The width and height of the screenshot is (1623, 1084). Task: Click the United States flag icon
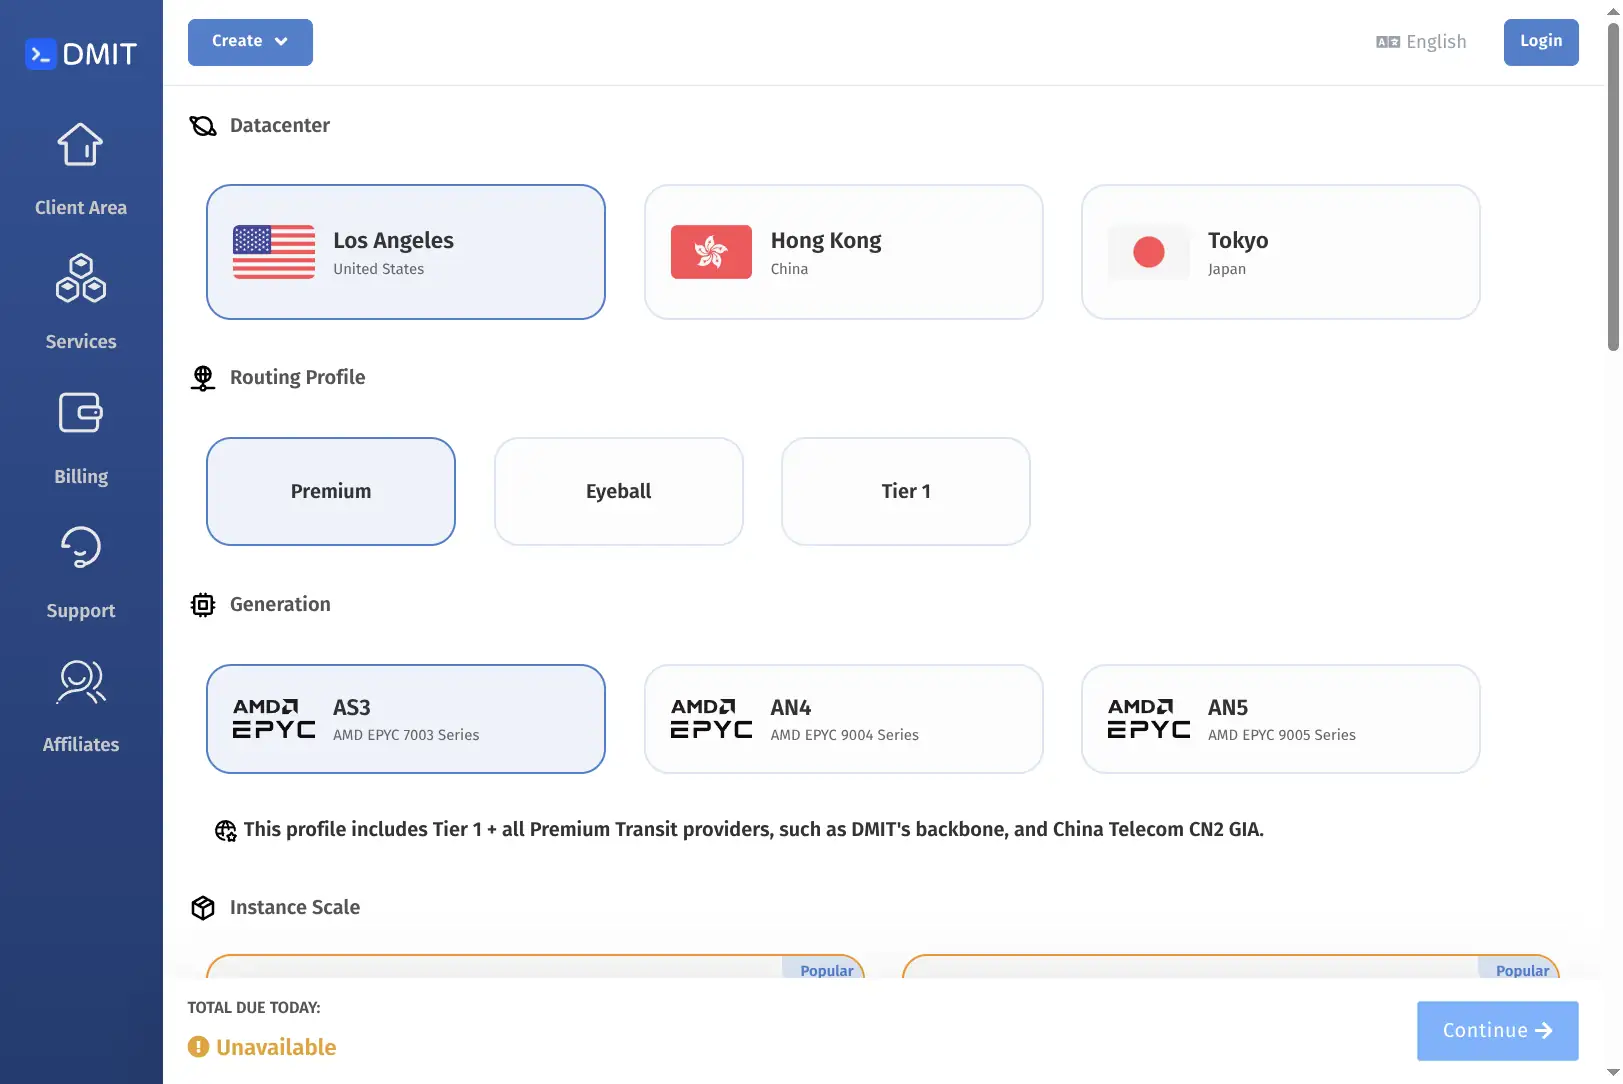click(x=274, y=252)
